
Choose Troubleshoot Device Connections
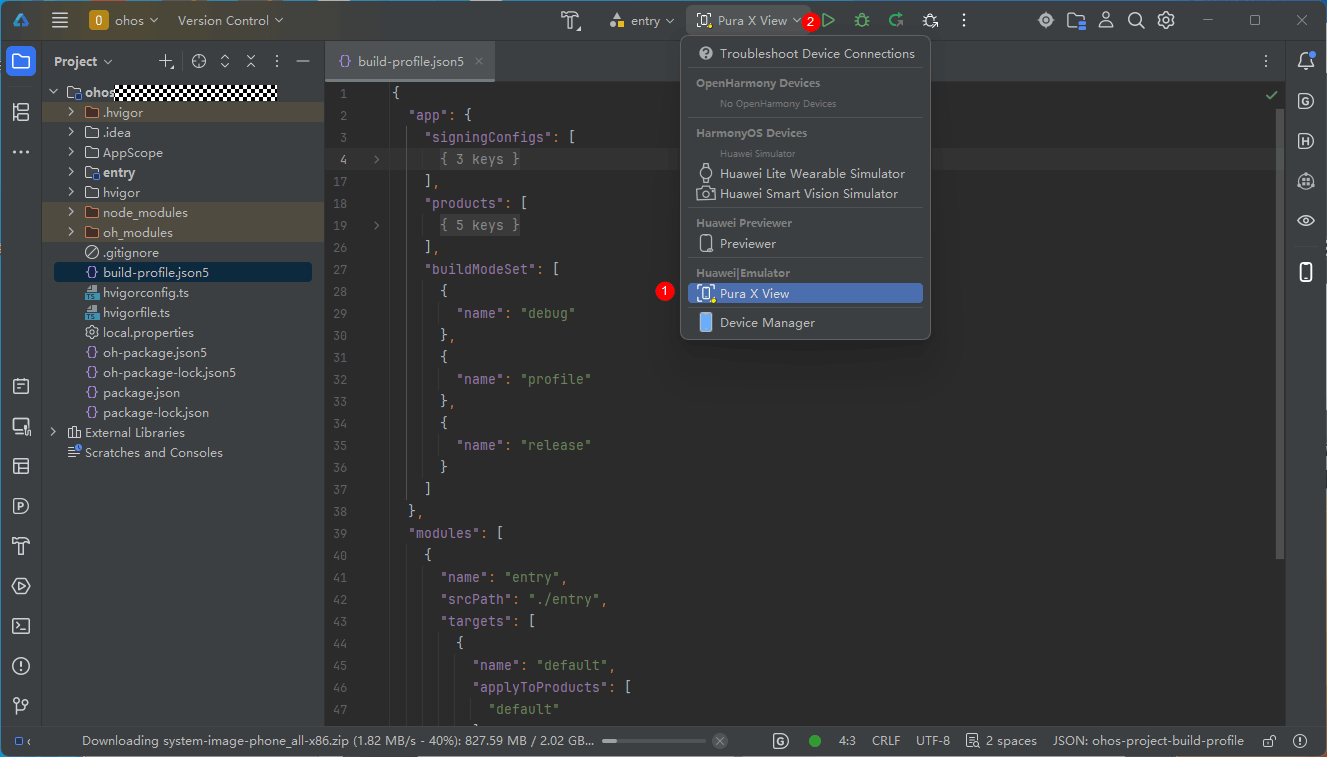(x=806, y=54)
